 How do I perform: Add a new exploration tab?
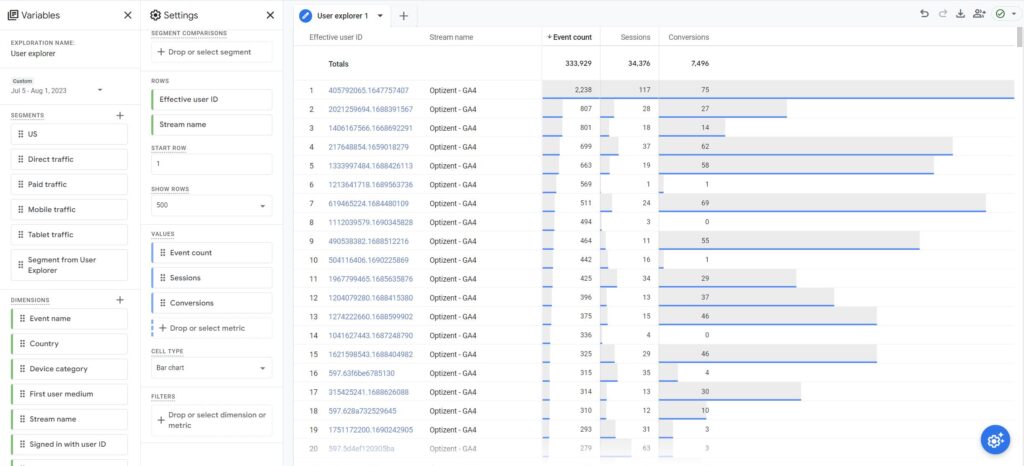click(x=403, y=16)
